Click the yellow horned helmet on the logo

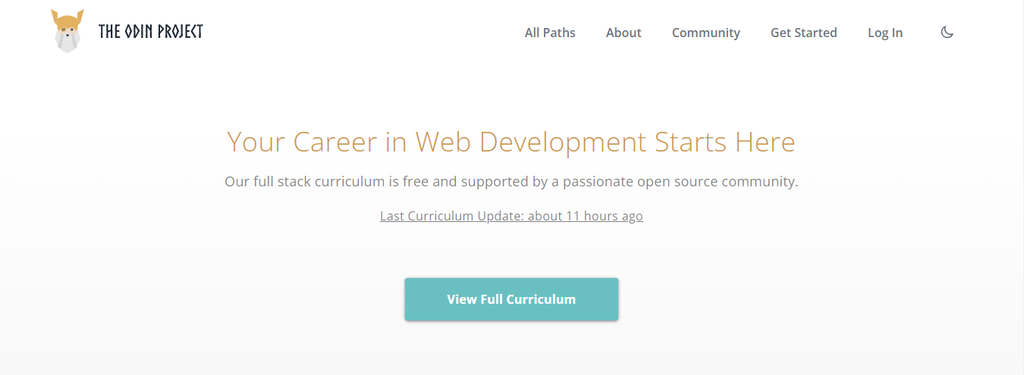(67, 20)
